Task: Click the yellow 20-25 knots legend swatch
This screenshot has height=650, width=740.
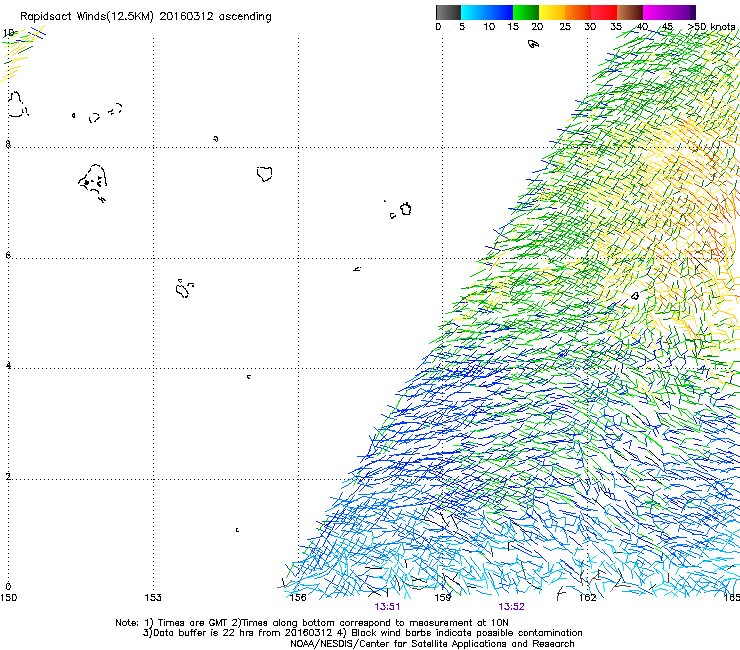Action: [x=552, y=12]
